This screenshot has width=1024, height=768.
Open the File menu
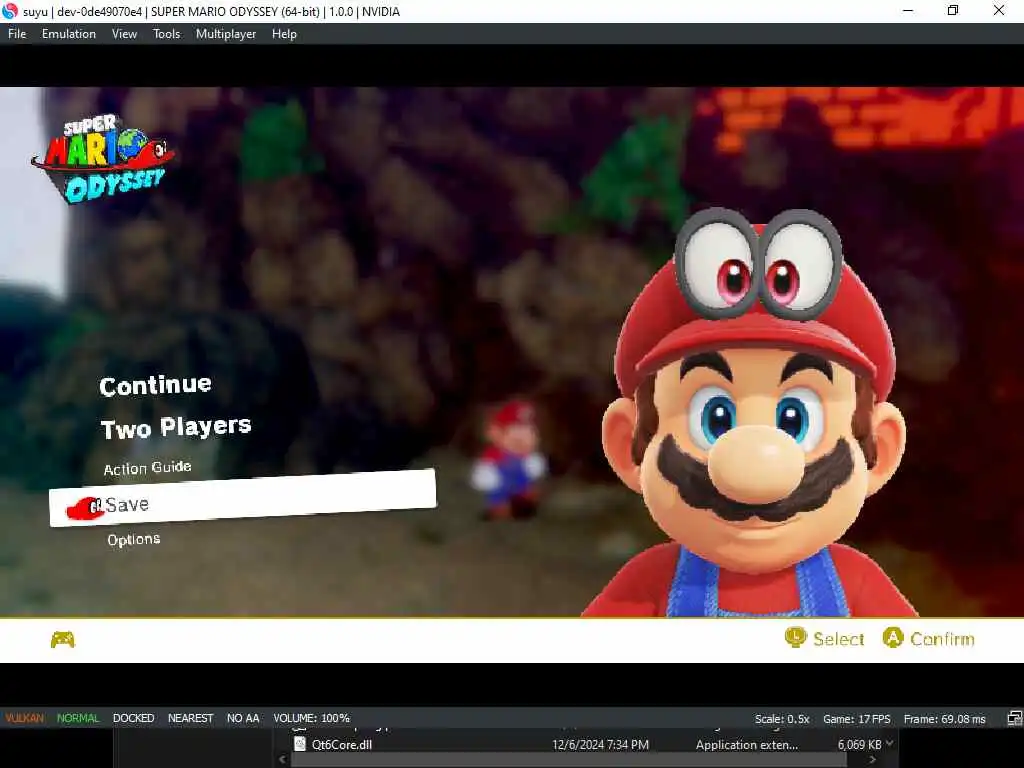click(17, 34)
